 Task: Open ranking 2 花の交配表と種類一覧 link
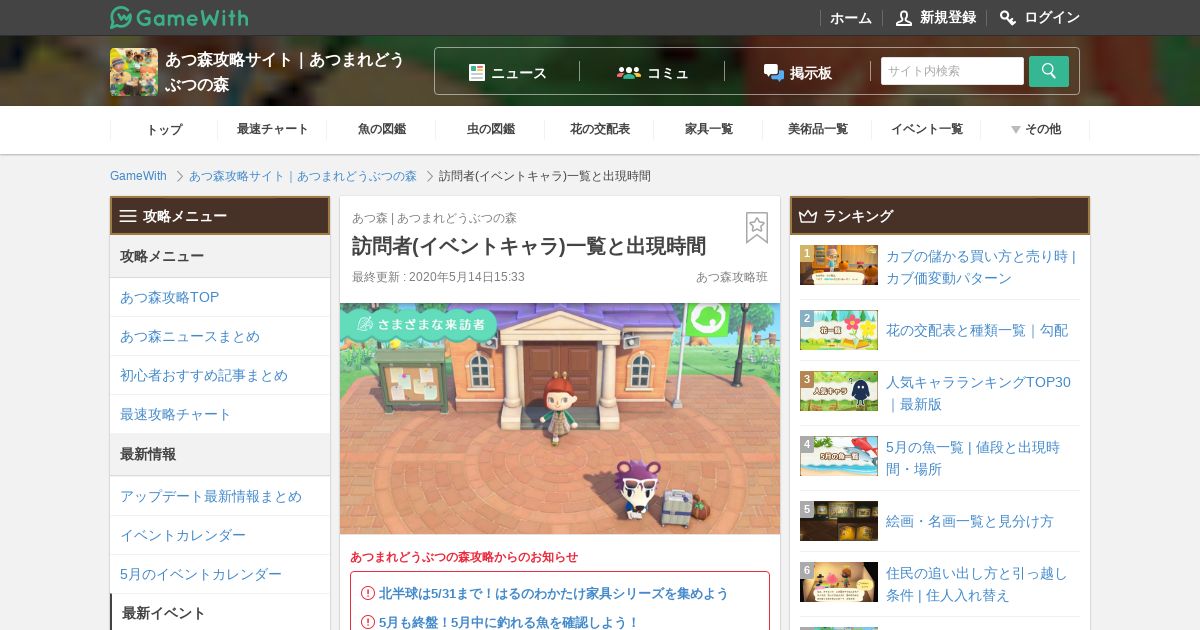coord(977,330)
